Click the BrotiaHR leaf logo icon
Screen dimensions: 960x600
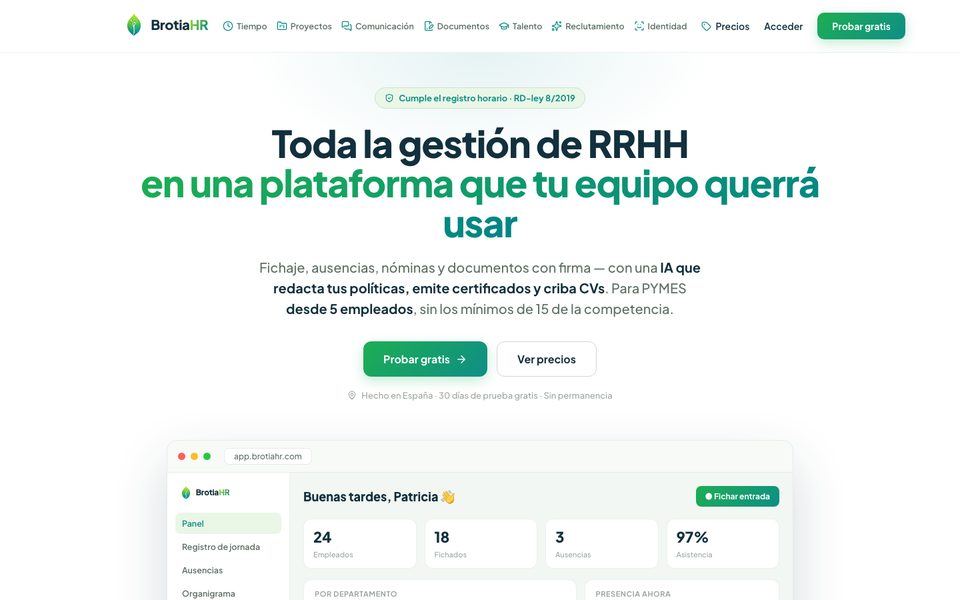tap(133, 25)
